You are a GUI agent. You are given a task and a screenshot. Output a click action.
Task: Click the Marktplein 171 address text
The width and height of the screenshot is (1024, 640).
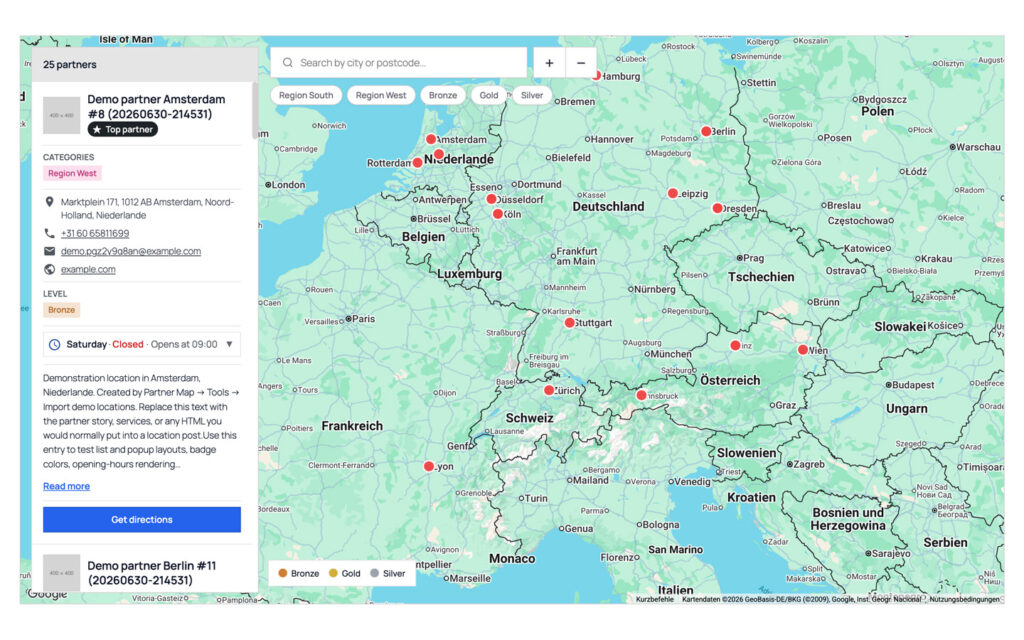147,208
